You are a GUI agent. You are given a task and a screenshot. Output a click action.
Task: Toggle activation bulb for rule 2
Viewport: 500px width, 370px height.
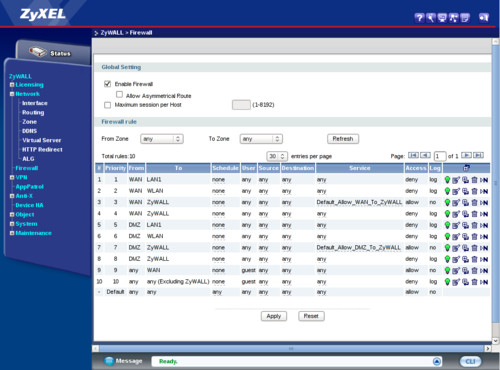coord(447,191)
